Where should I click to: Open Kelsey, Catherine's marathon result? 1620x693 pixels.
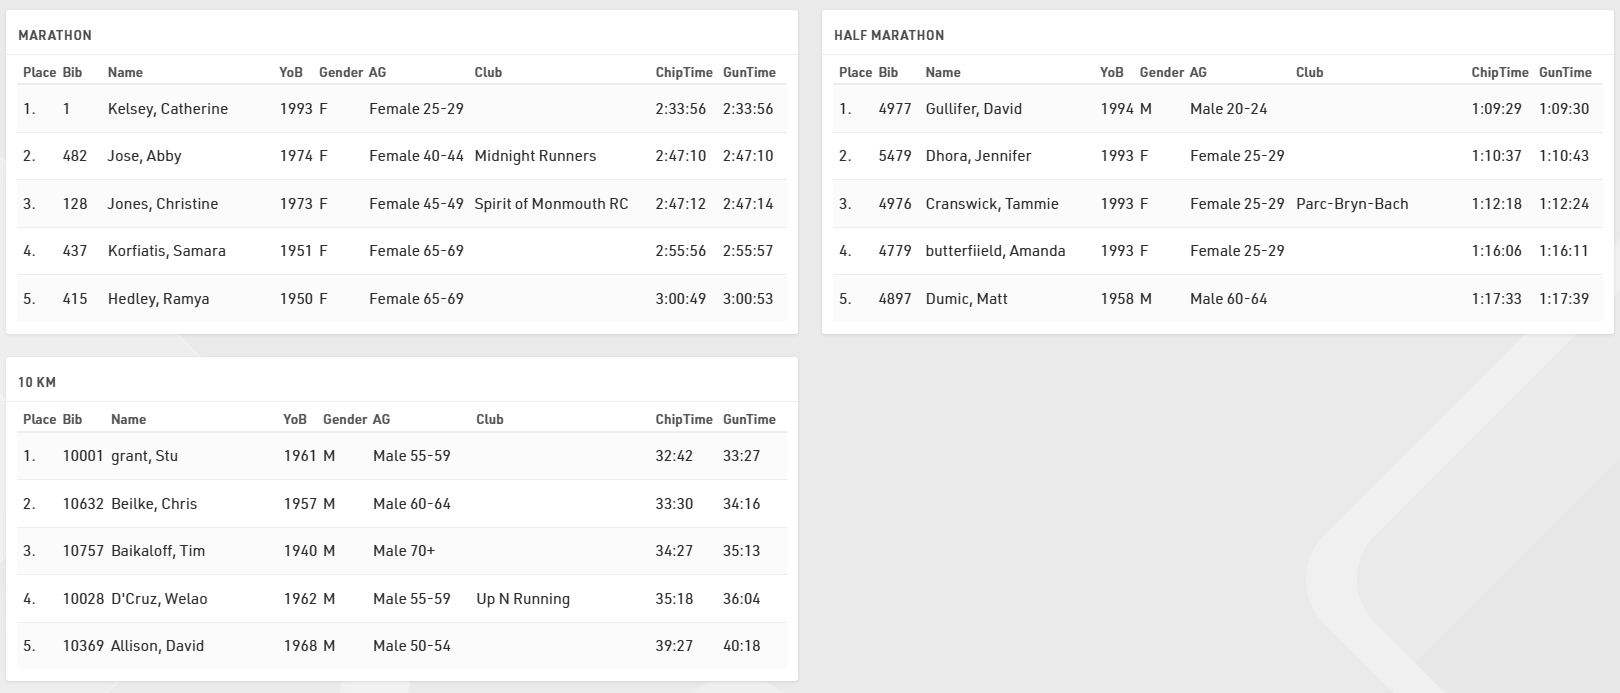167,109
